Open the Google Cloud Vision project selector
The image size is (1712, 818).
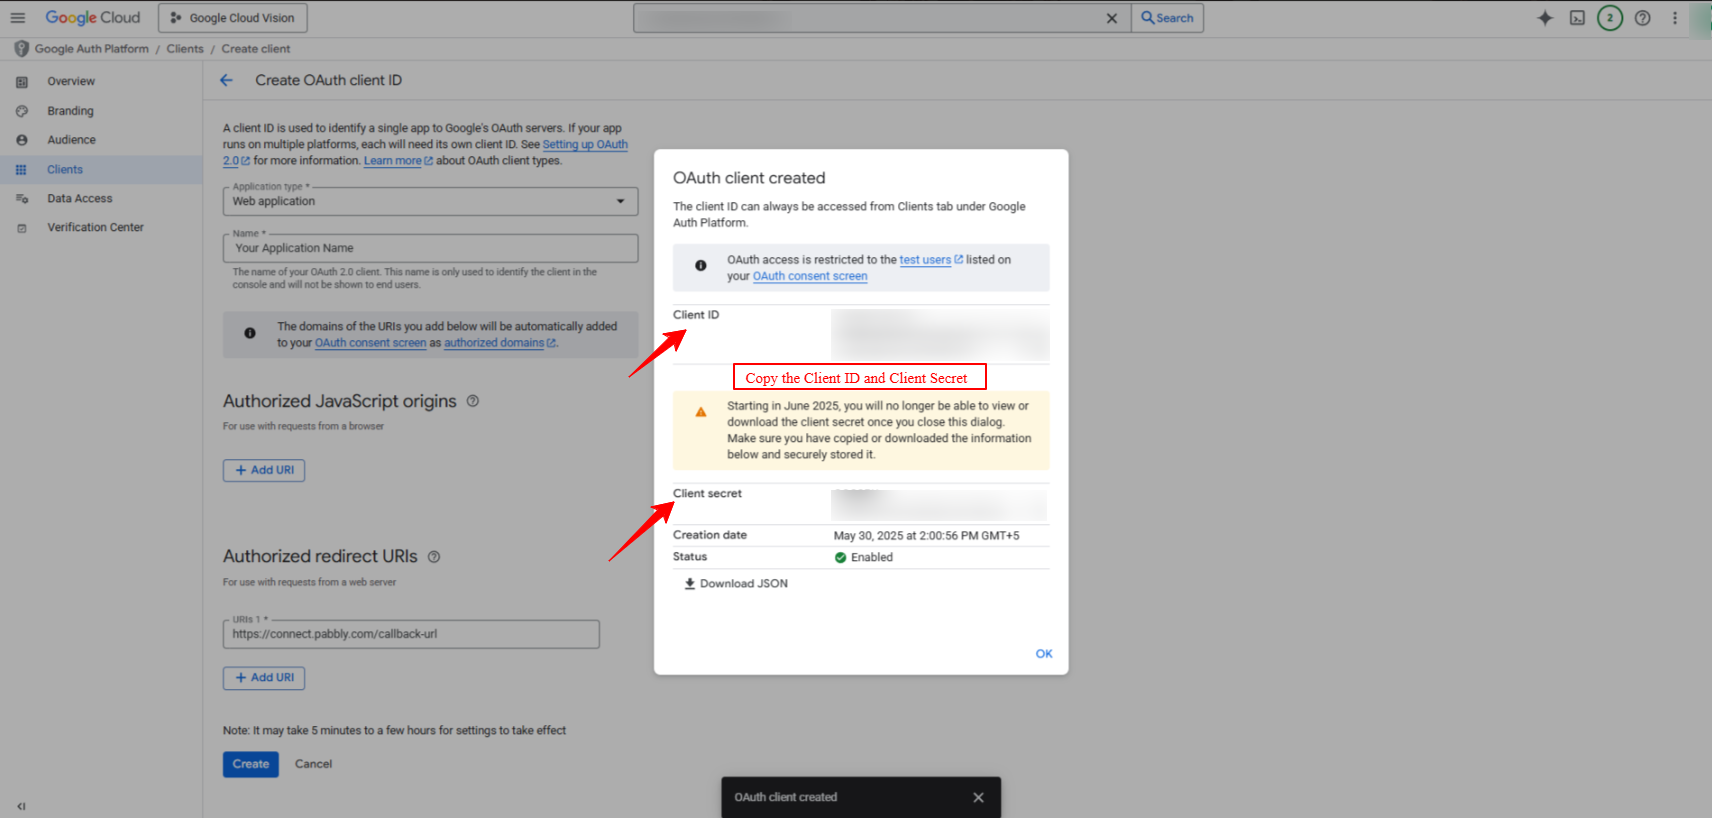[233, 18]
